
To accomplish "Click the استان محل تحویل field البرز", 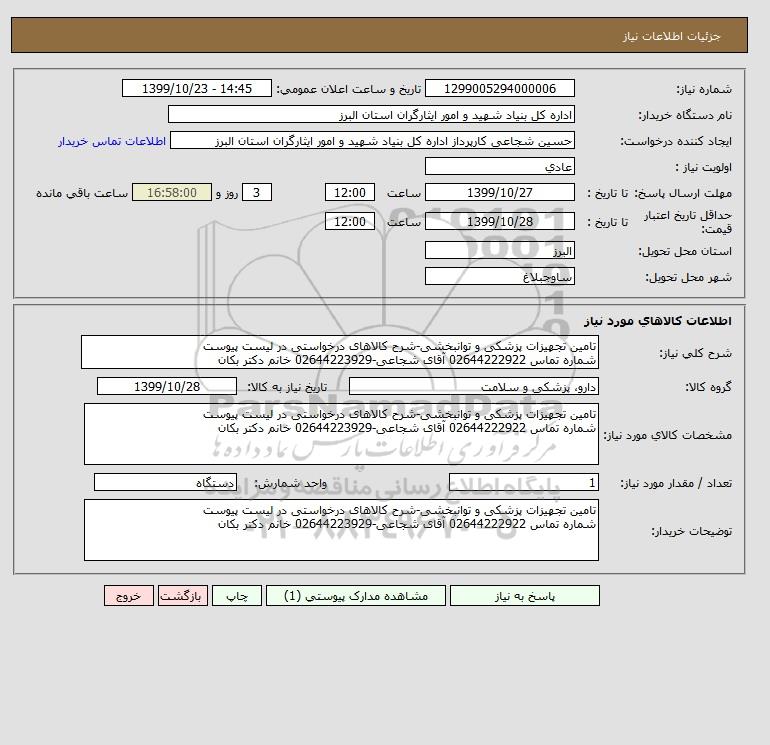I will pyautogui.click(x=499, y=250).
